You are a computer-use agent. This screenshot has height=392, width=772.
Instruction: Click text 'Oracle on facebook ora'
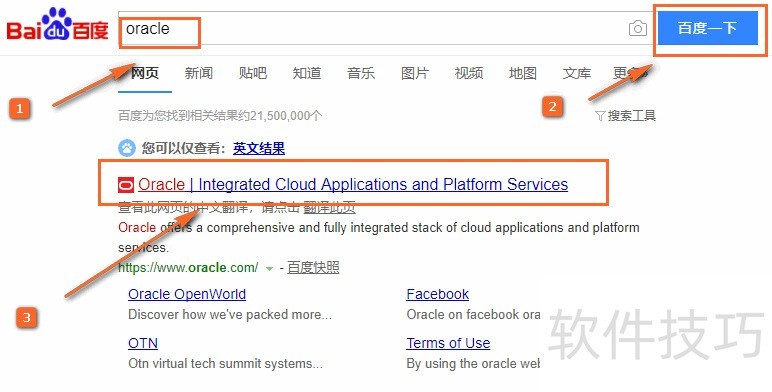(x=473, y=314)
